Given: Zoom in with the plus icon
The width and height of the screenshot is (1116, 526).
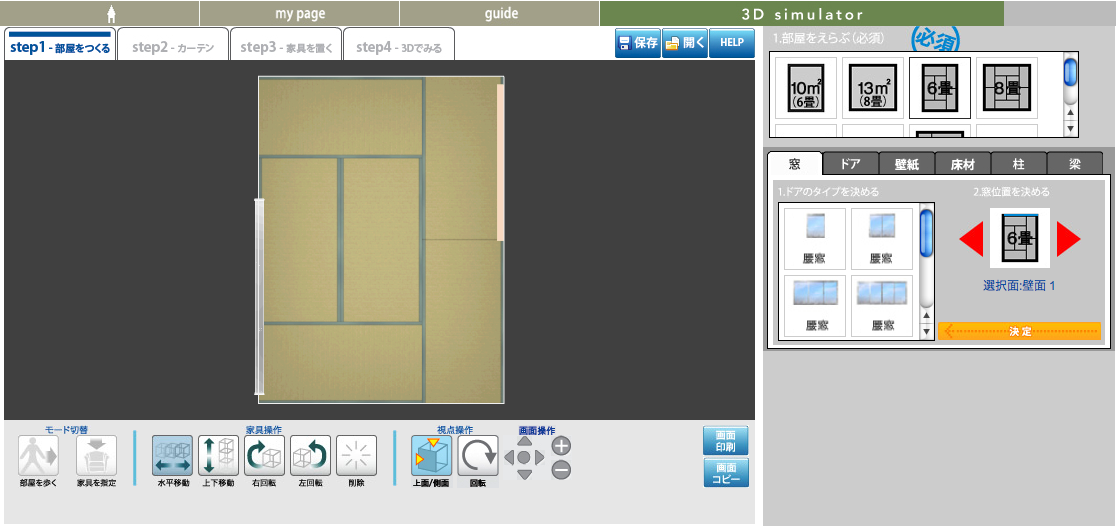Looking at the screenshot, I should click(562, 446).
